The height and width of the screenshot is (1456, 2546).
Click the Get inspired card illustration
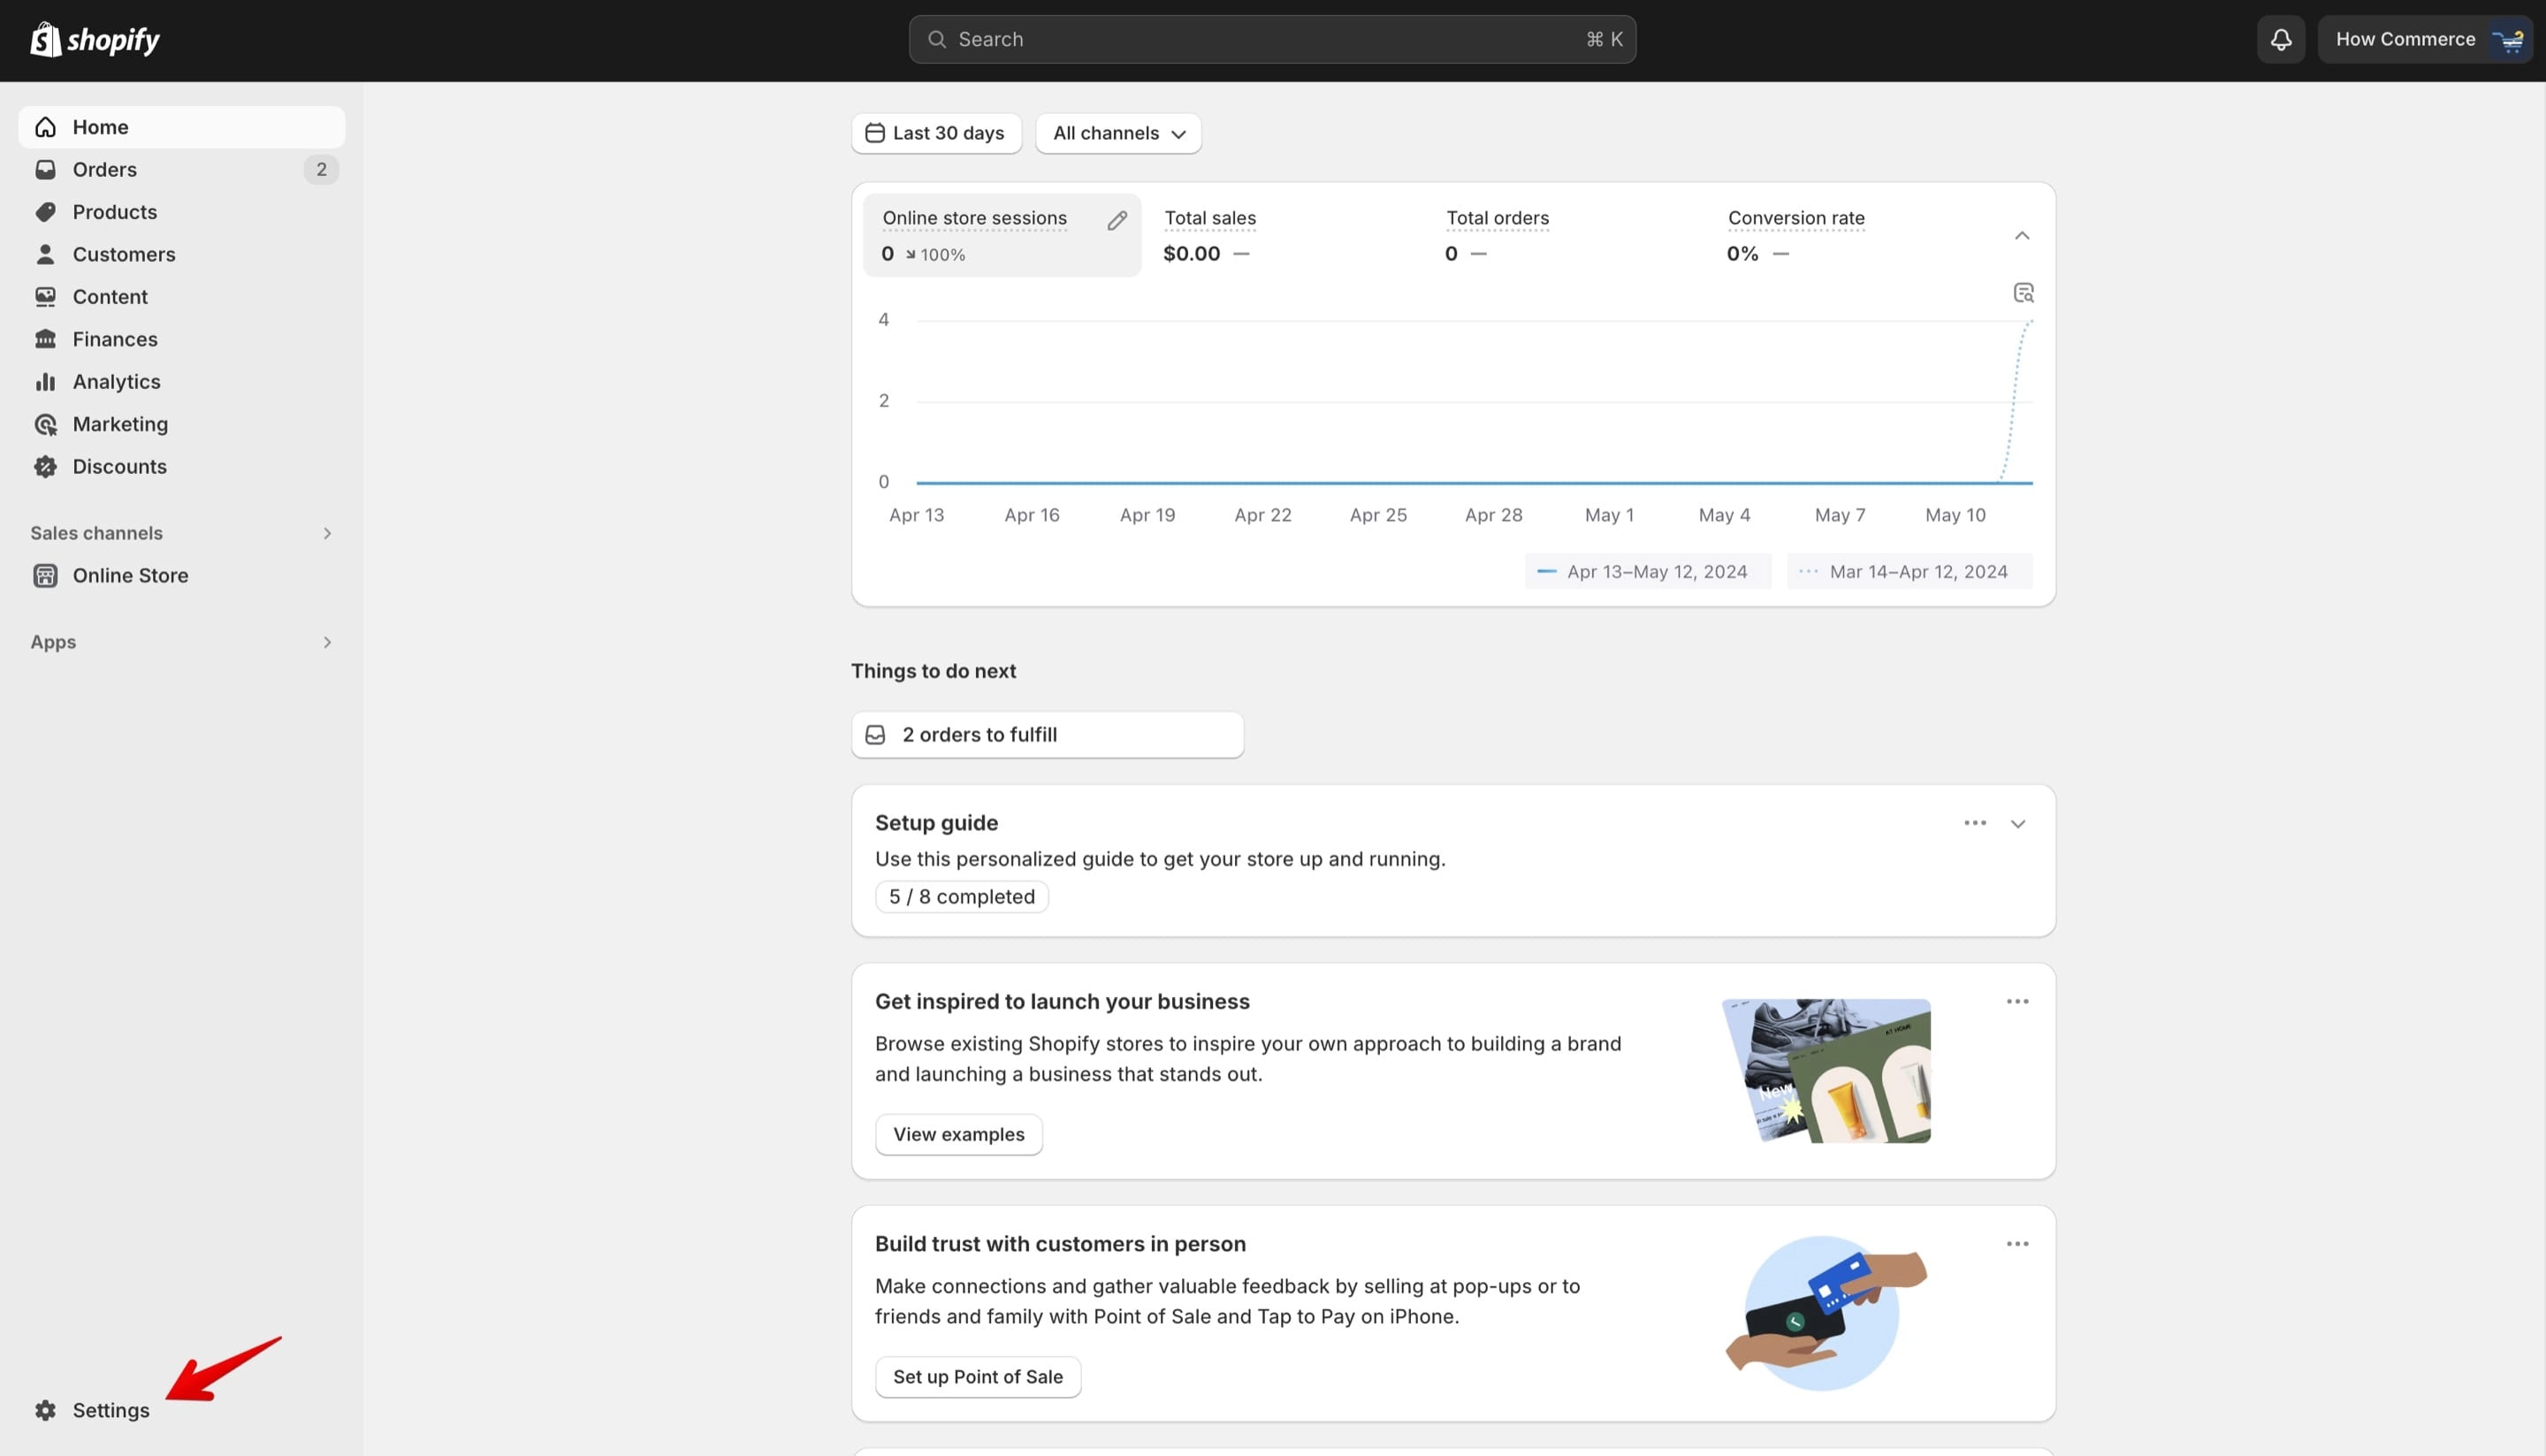tap(1826, 1071)
